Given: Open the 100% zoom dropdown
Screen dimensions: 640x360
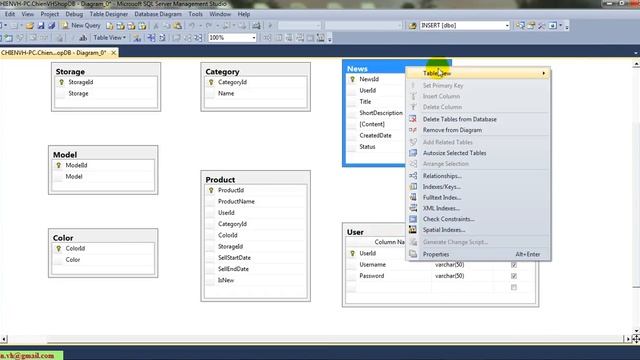Looking at the screenshot, I should coord(253,38).
